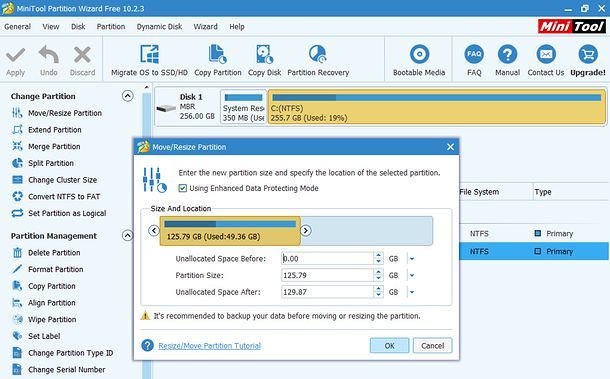Screen dimensions: 610x379
Task: Open unit dropdown for Unallocated Space After
Action: point(412,292)
